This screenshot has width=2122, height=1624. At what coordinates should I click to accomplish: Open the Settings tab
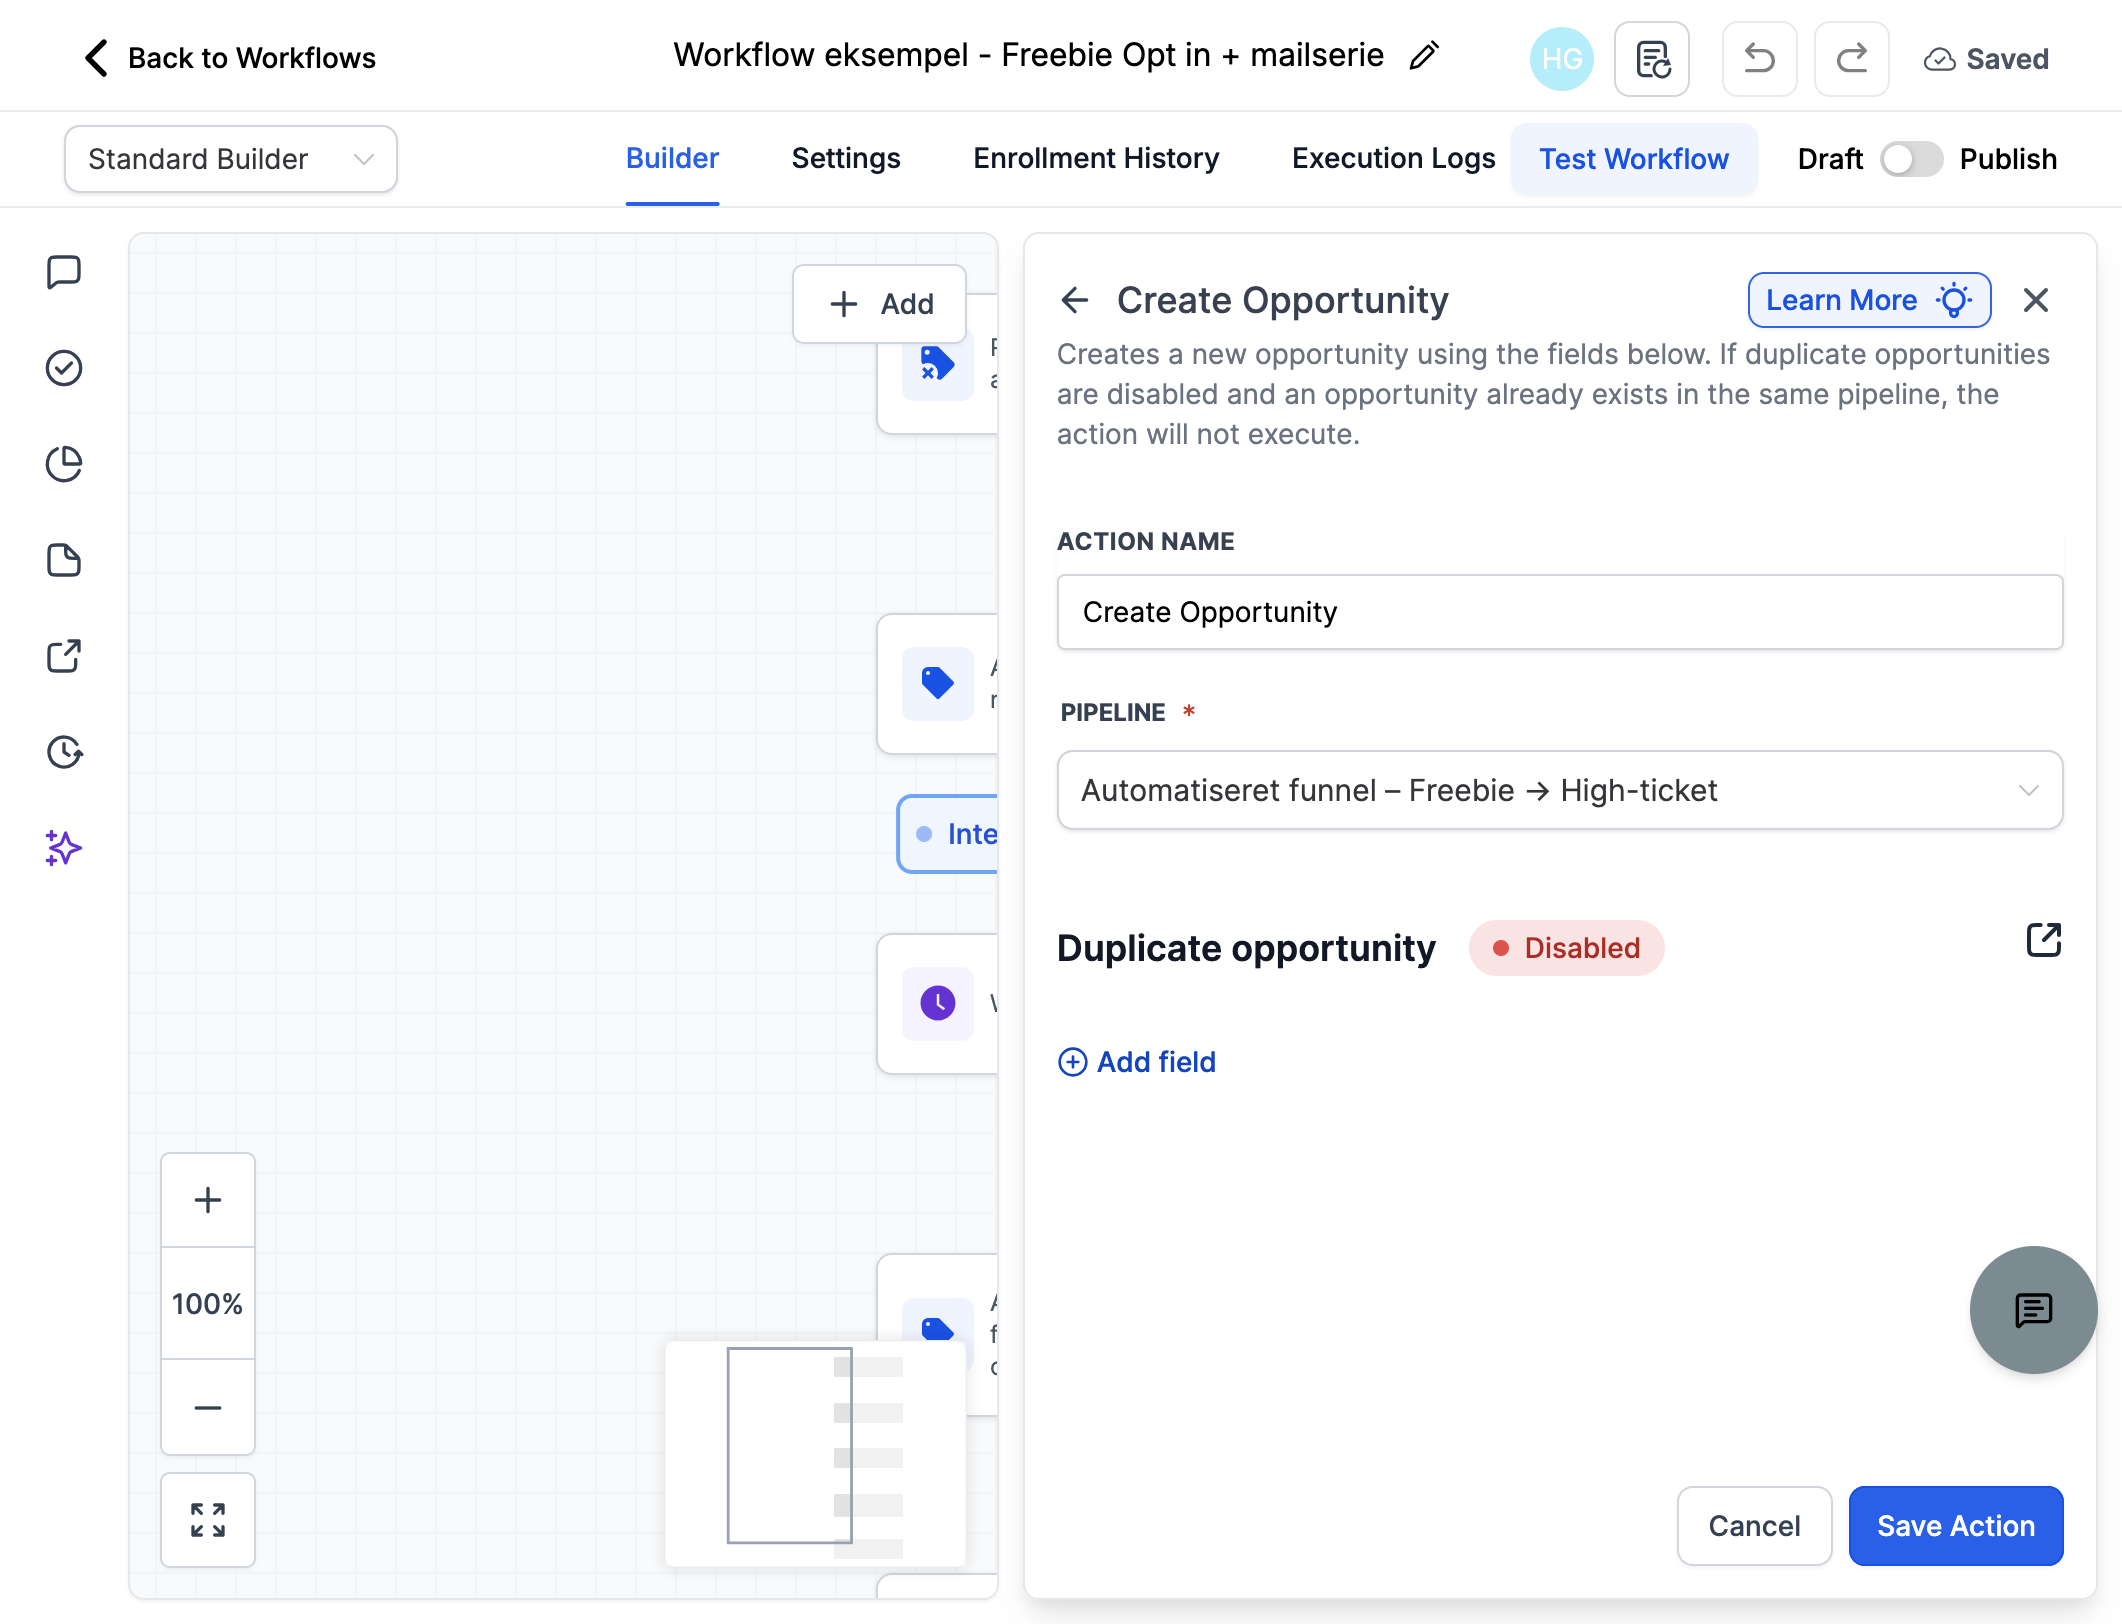[x=846, y=159]
